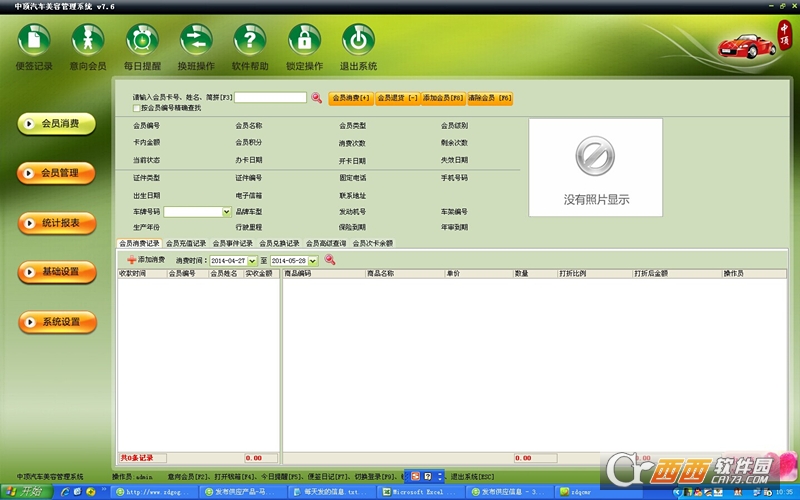
Task: Click the 添加会员[F8] button
Action: pyautogui.click(x=443, y=98)
